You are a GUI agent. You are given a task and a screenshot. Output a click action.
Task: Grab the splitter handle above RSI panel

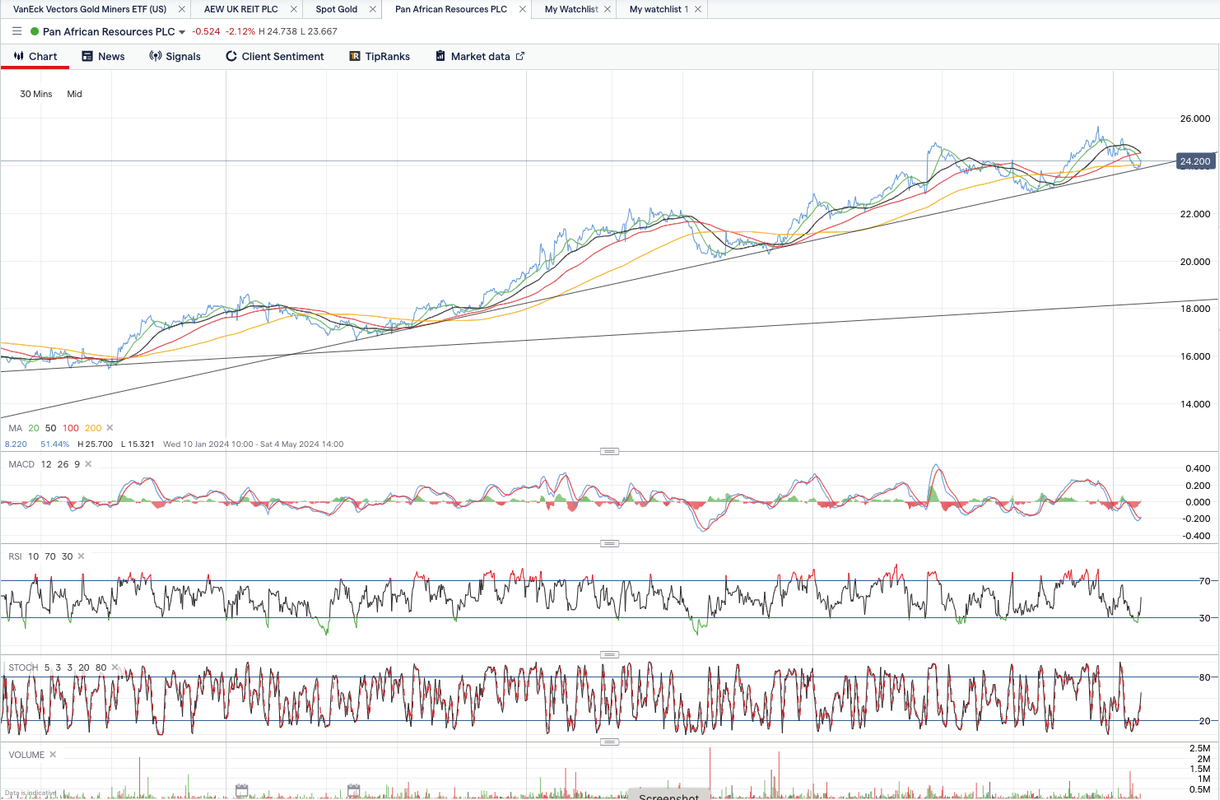click(609, 544)
